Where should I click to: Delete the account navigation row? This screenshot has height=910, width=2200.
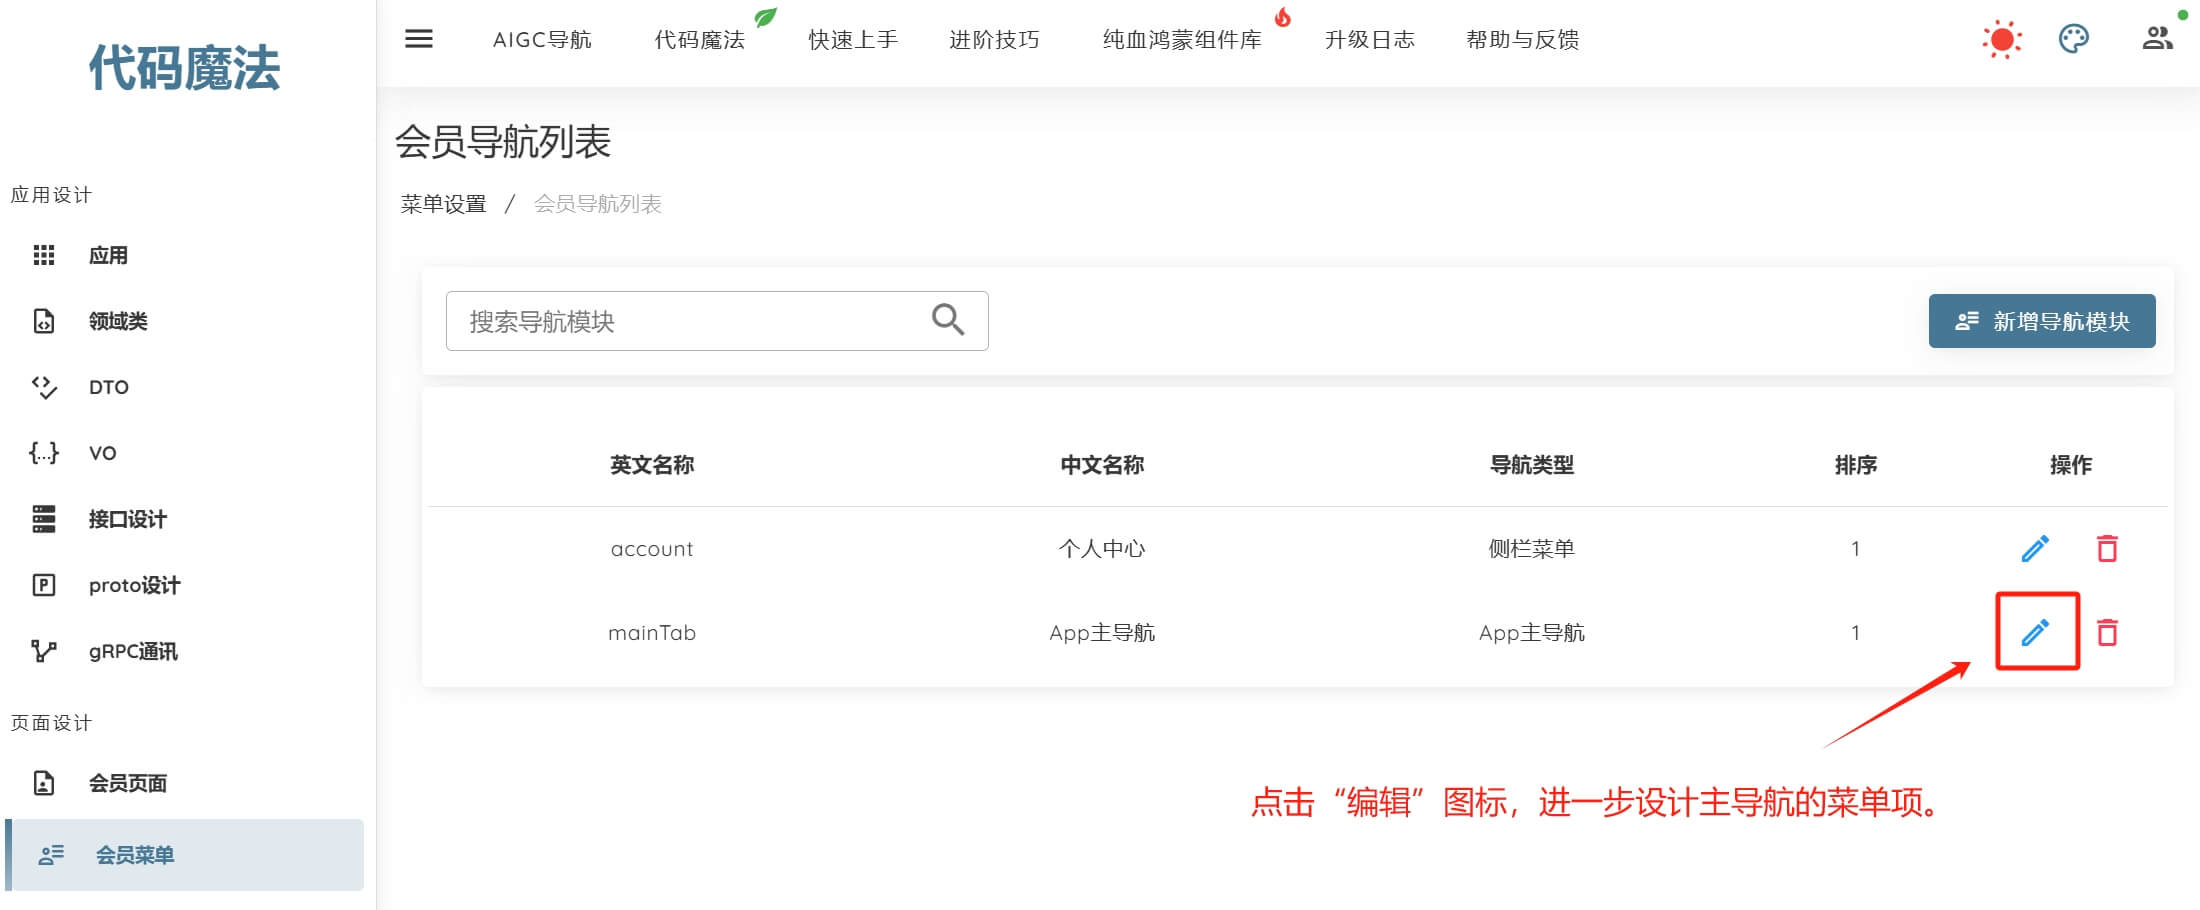coord(2107,548)
